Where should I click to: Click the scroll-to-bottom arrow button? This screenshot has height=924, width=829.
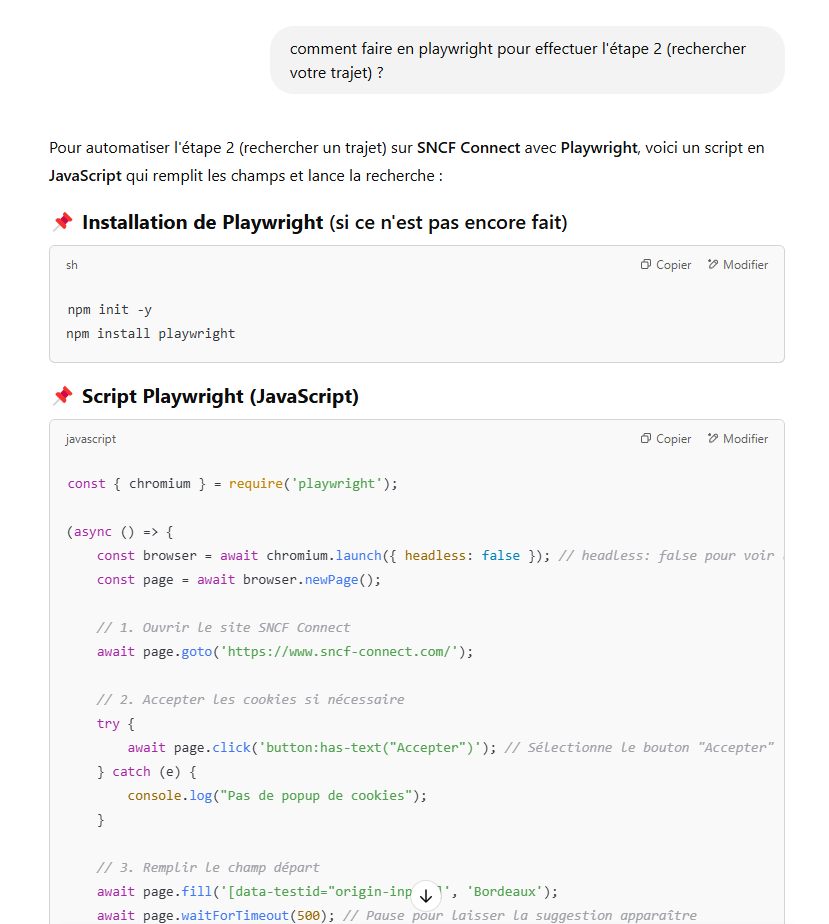coord(426,896)
